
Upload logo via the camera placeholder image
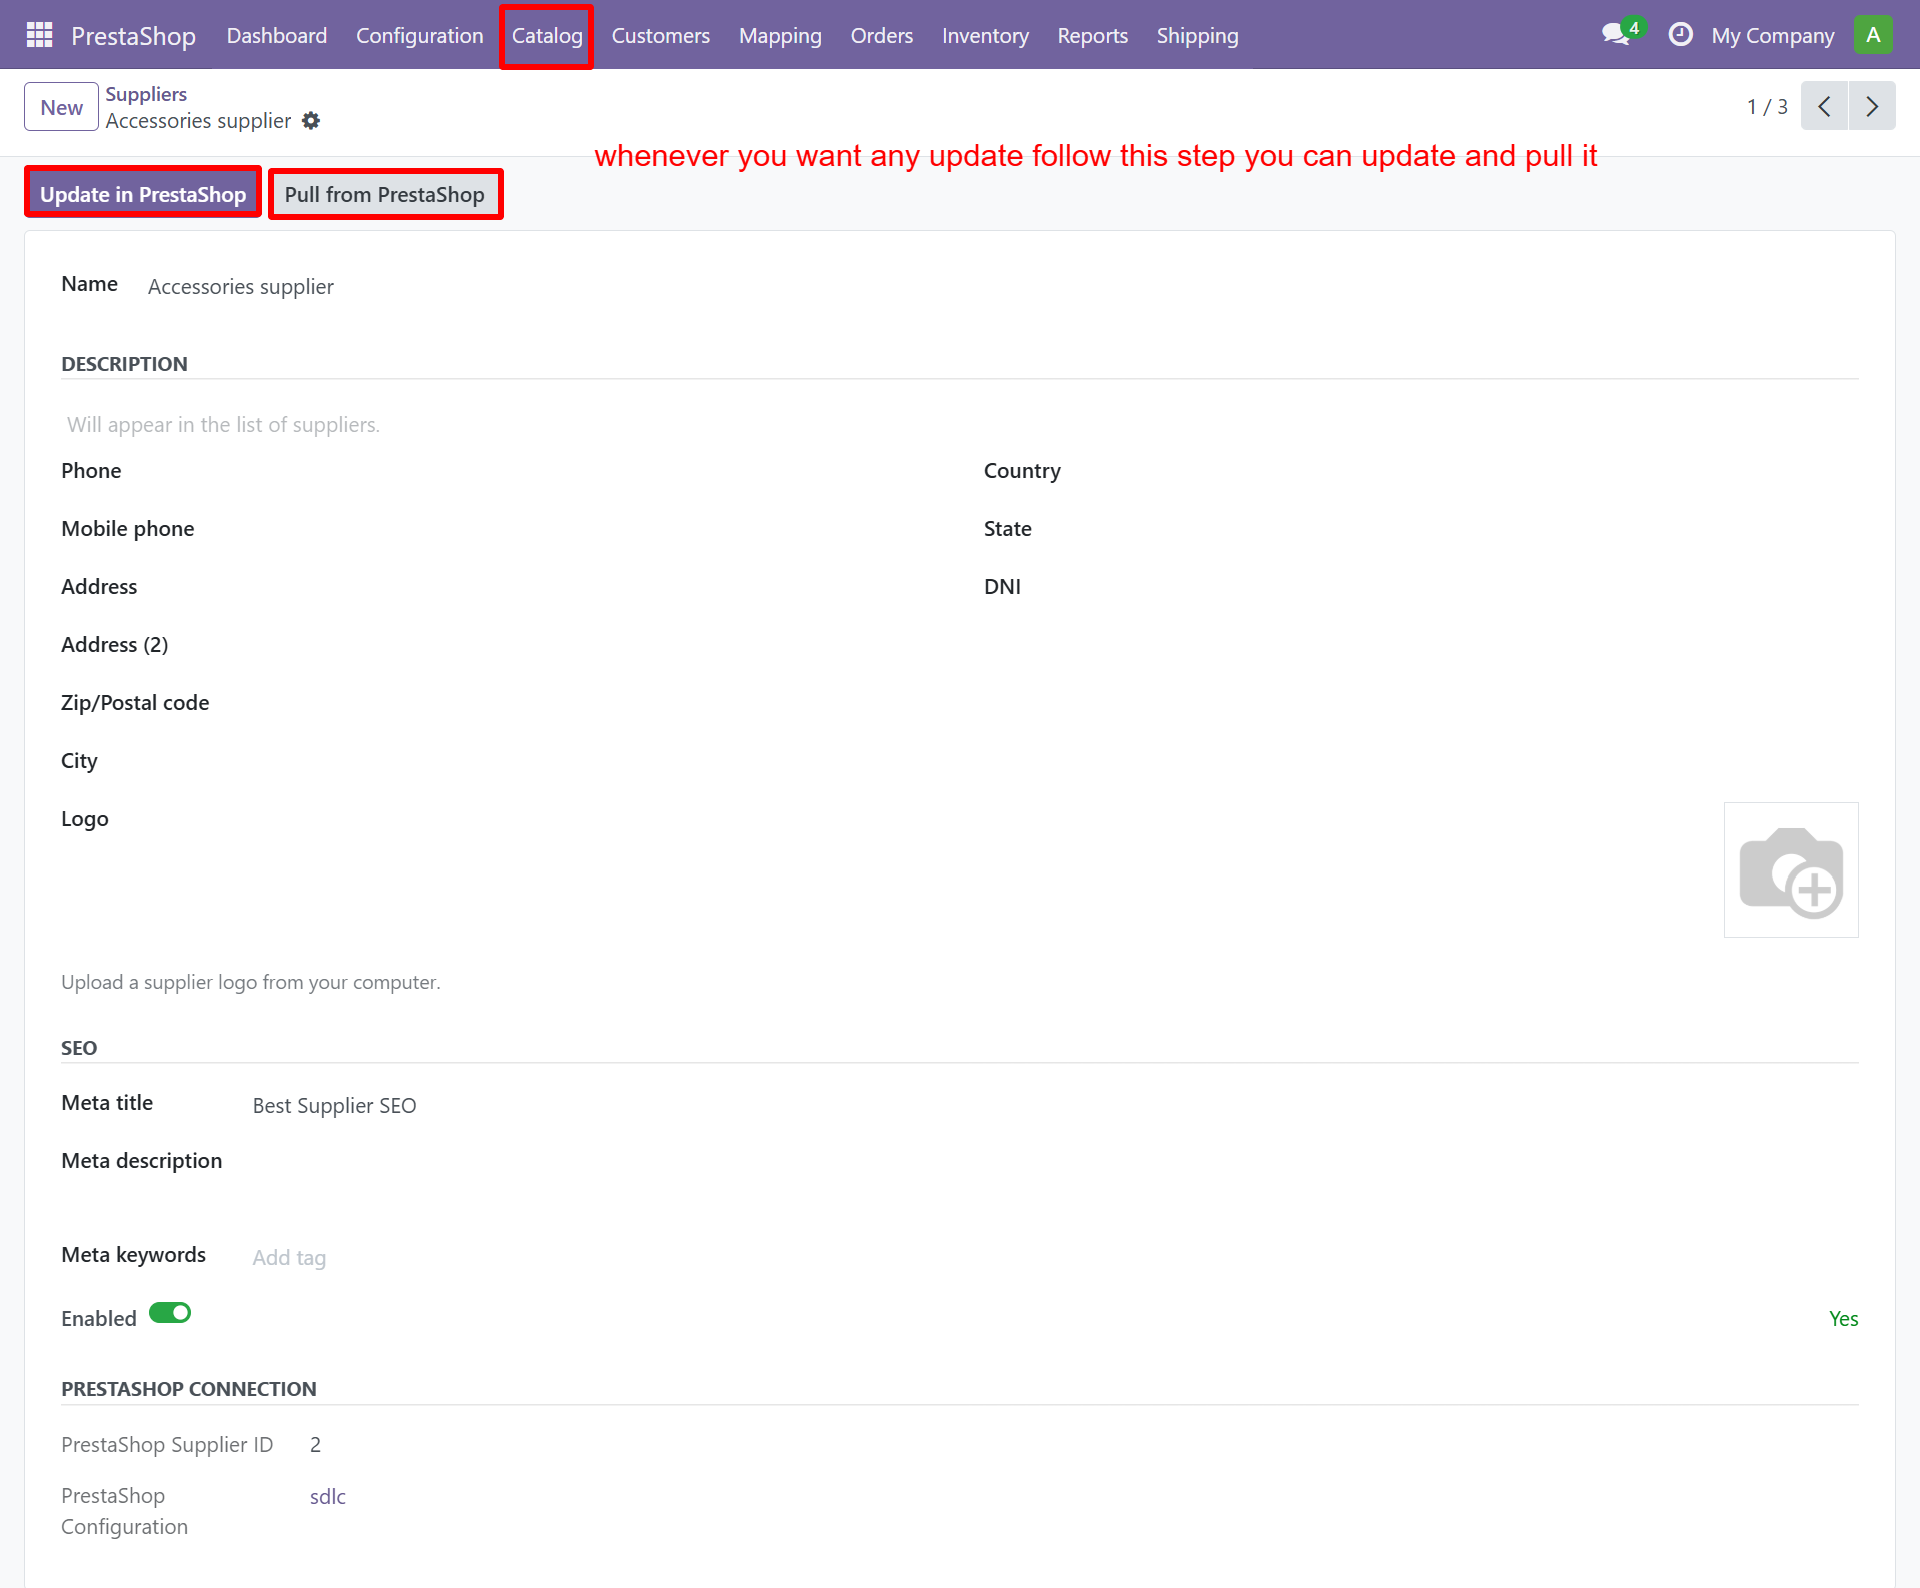click(x=1790, y=870)
